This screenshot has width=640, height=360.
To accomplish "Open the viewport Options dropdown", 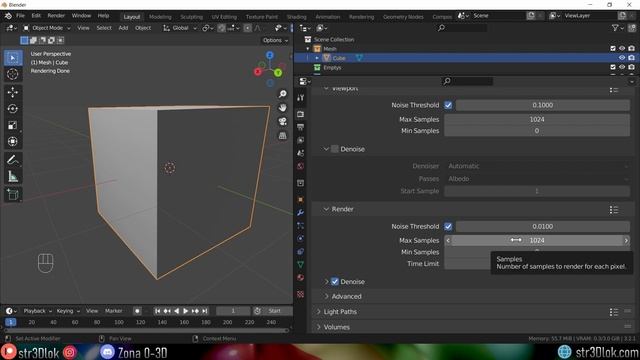I will pos(275,40).
